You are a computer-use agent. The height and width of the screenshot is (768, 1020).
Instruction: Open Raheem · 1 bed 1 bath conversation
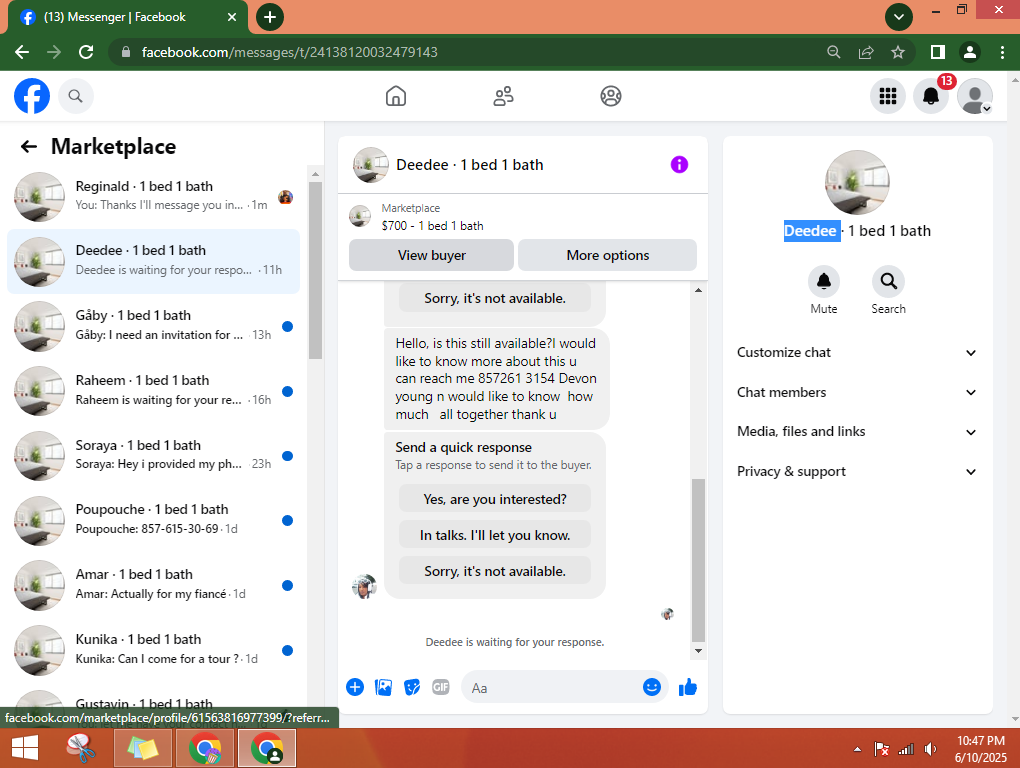pos(154,391)
